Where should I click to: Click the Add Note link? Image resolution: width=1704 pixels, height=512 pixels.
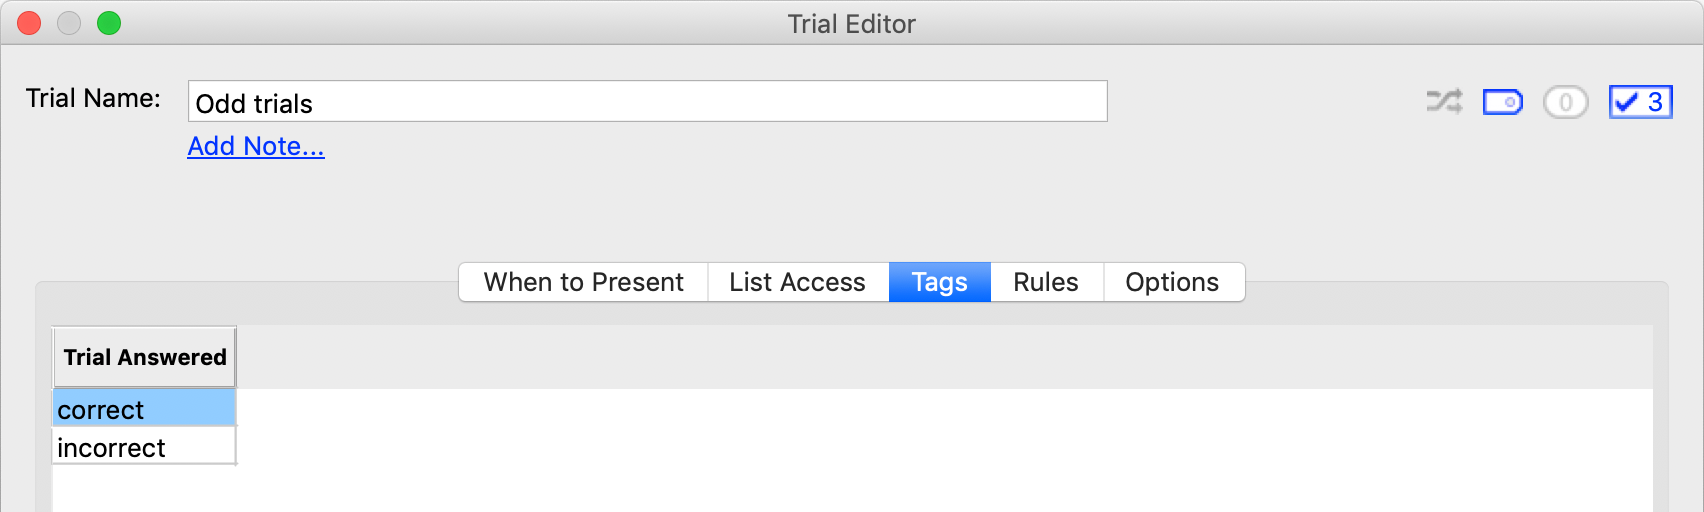click(256, 146)
